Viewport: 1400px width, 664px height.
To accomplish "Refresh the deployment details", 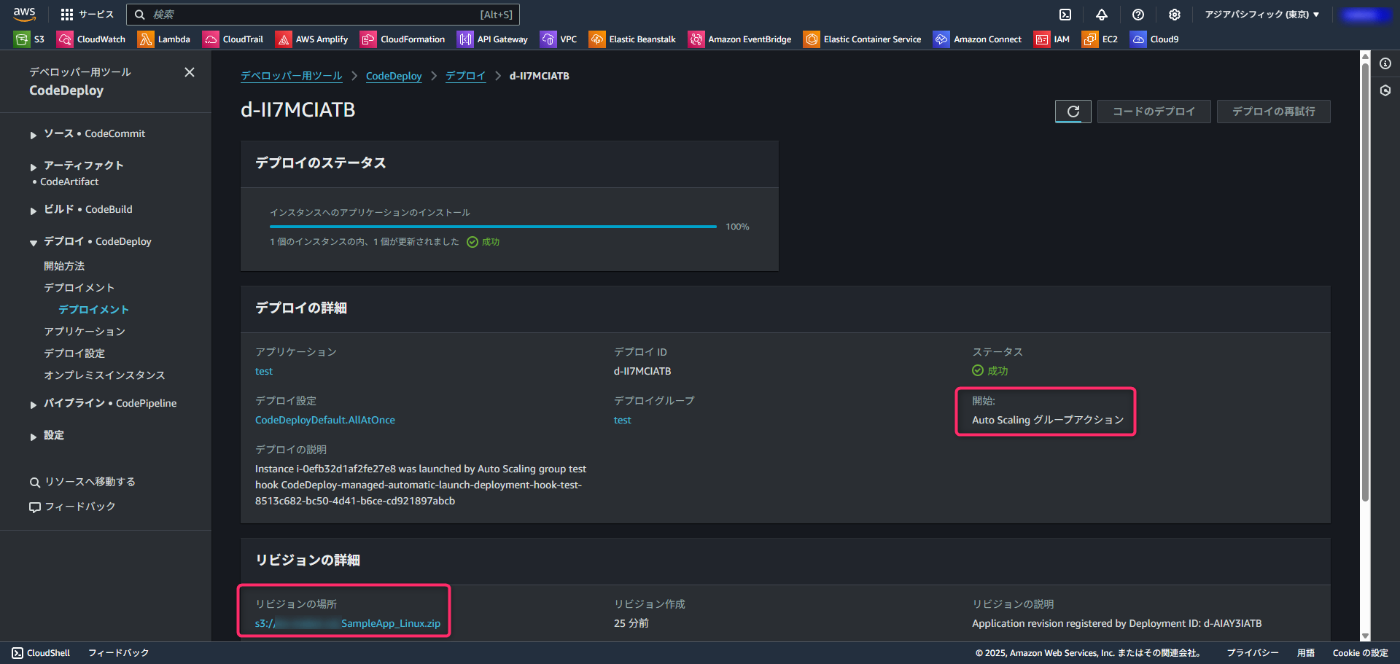I will (x=1073, y=112).
